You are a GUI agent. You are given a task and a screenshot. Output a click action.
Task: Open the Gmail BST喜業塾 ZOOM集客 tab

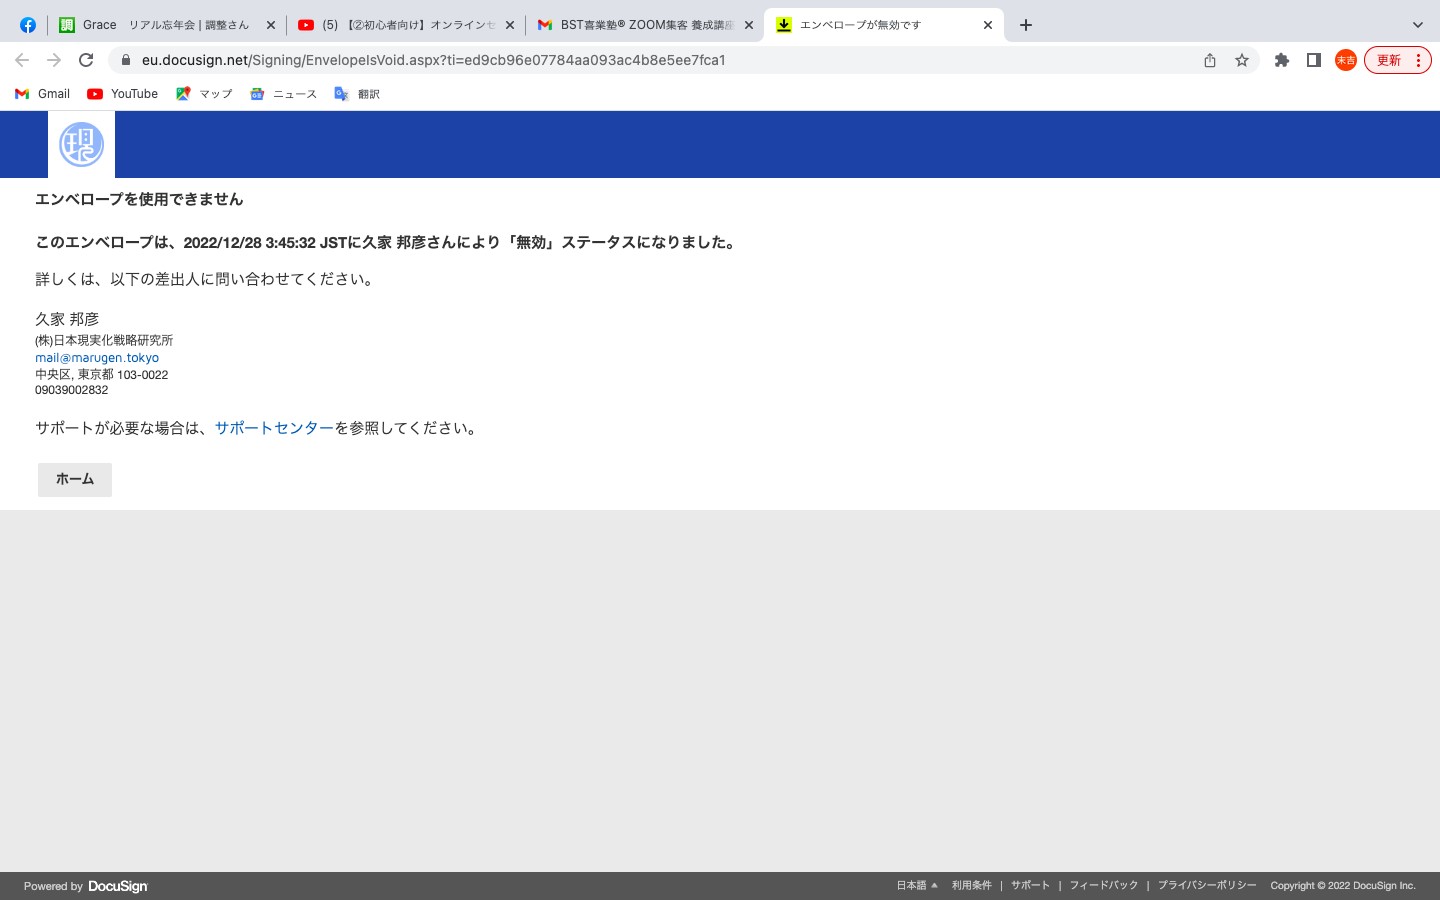pyautogui.click(x=645, y=25)
